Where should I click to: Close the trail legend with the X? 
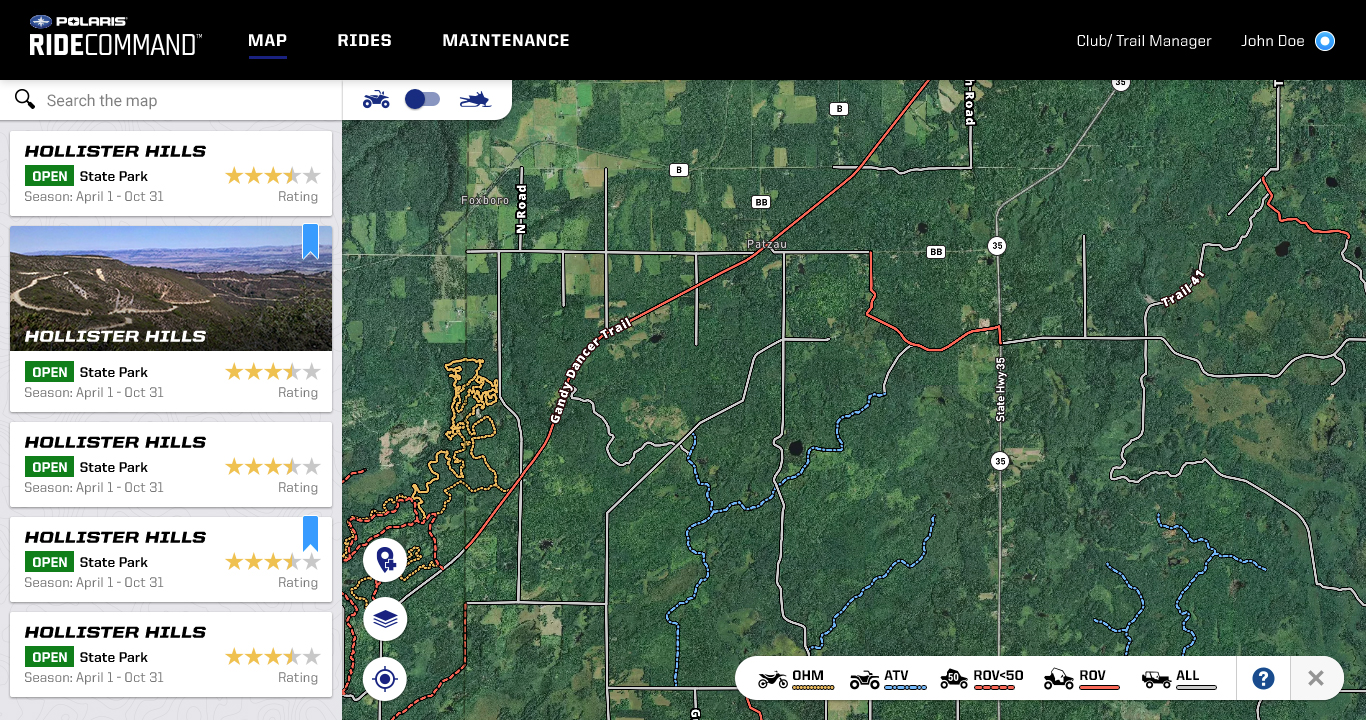pyautogui.click(x=1316, y=679)
